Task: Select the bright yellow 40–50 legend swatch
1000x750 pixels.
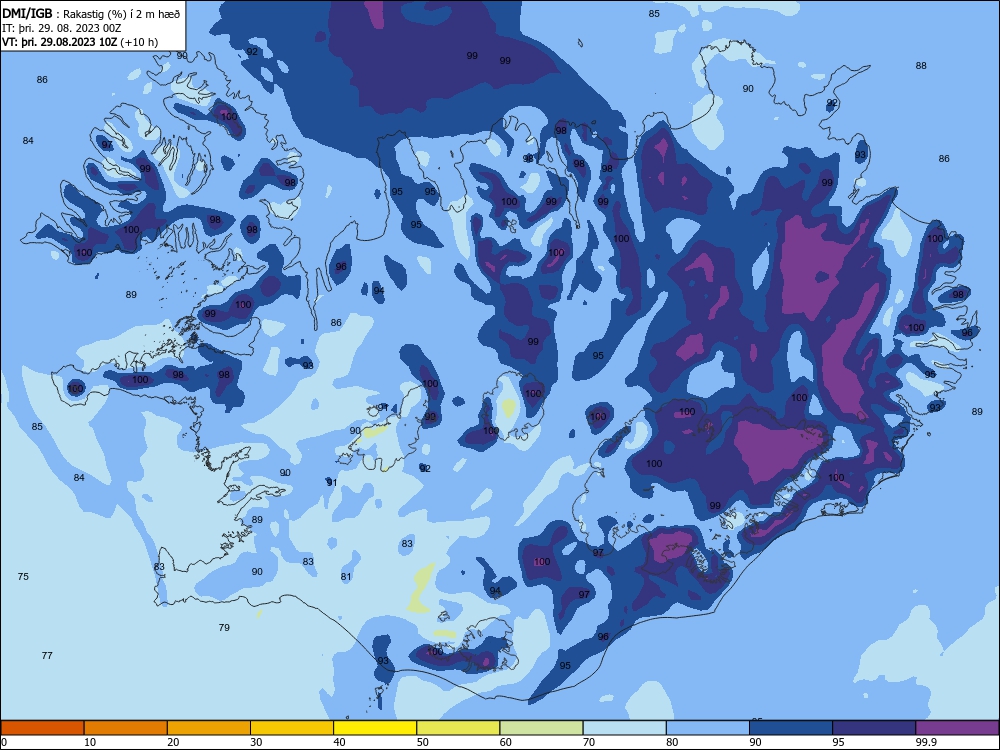Action: [375, 728]
